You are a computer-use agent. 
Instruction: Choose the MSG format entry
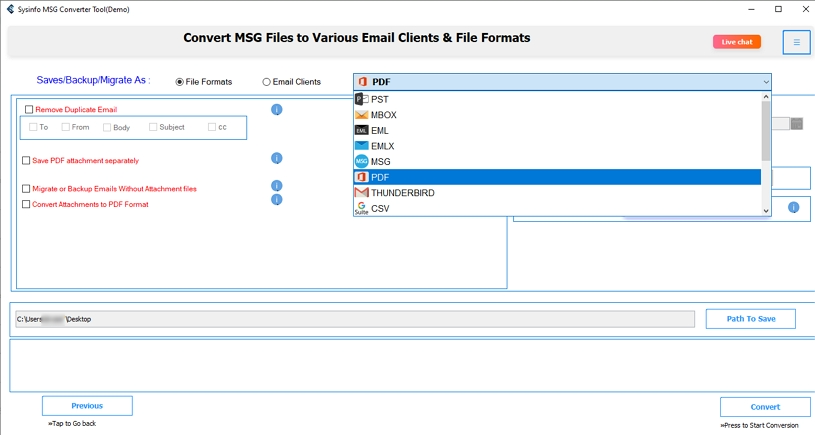(x=380, y=161)
